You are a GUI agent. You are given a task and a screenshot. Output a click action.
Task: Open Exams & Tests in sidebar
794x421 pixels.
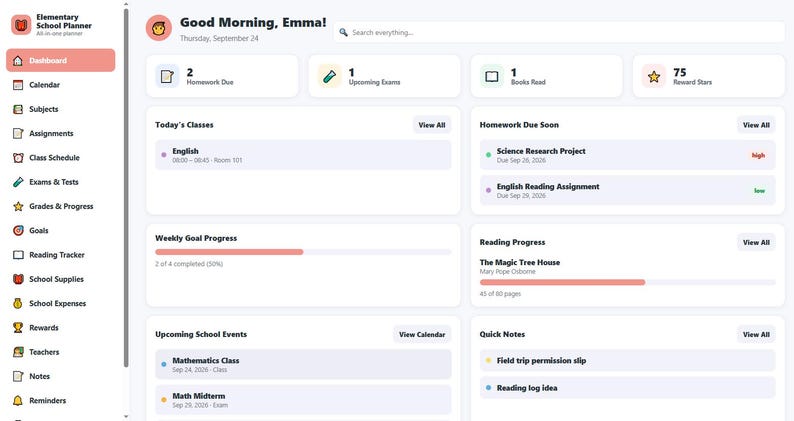click(x=61, y=182)
